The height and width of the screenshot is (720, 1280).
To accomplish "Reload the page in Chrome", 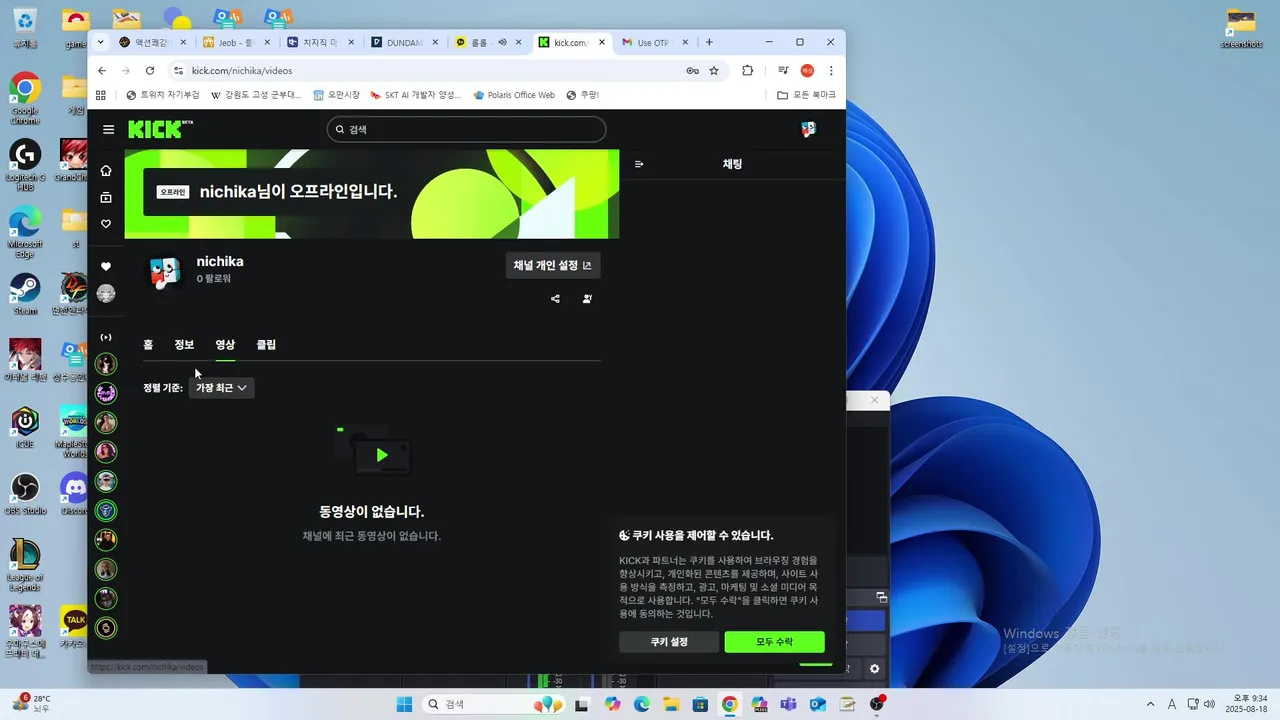I will (x=150, y=71).
